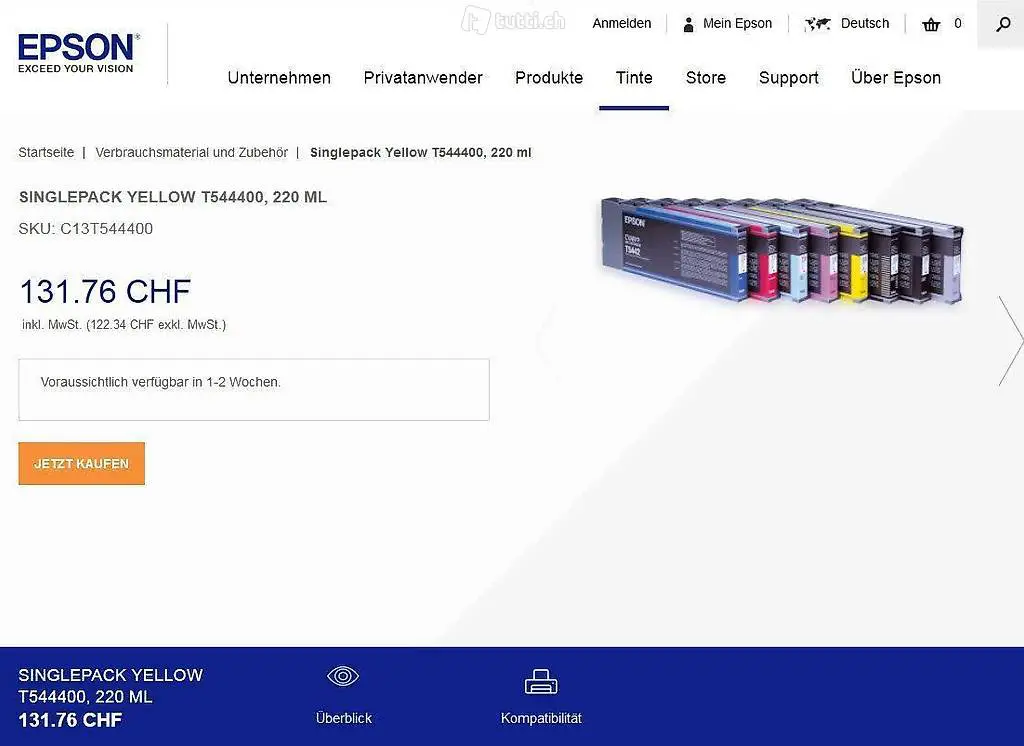Expand the Privatanwender navigation menu

point(423,78)
